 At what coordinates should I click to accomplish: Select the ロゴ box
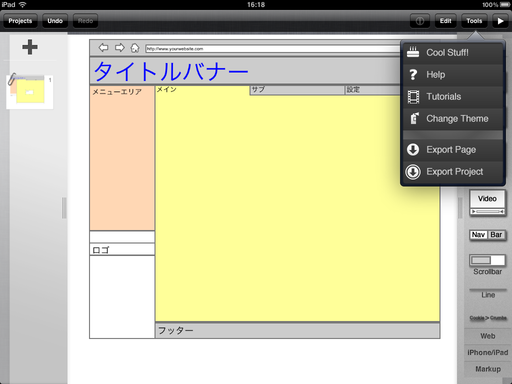click(x=122, y=249)
